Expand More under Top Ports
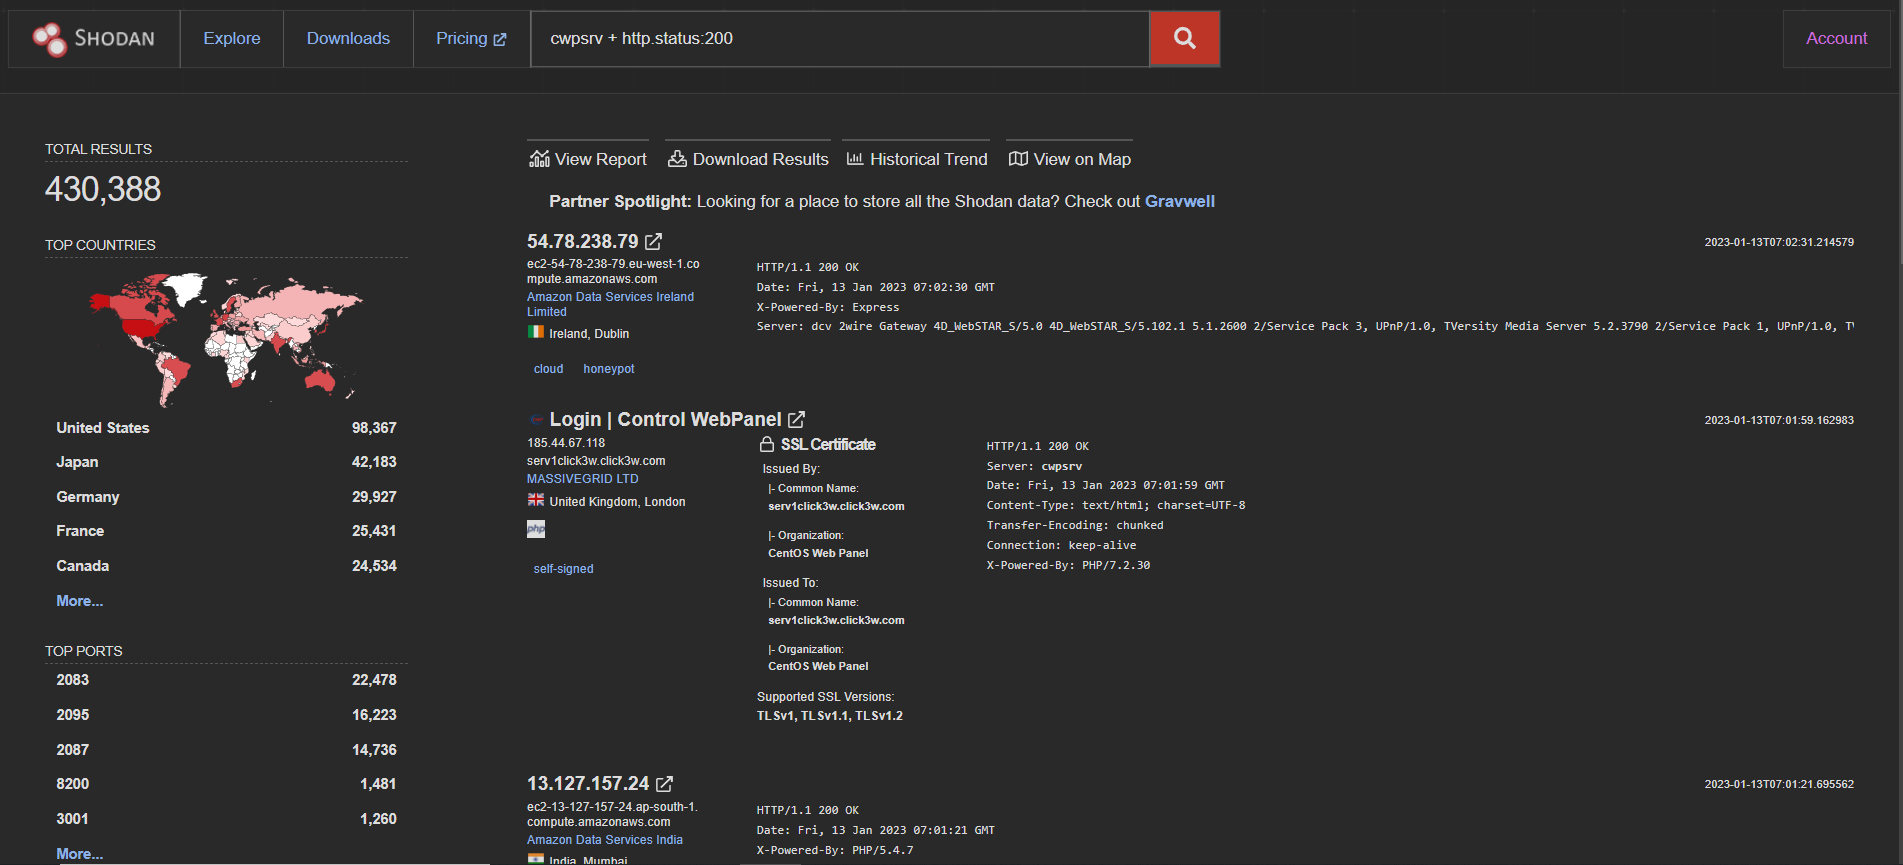This screenshot has width=1903, height=865. [79, 853]
